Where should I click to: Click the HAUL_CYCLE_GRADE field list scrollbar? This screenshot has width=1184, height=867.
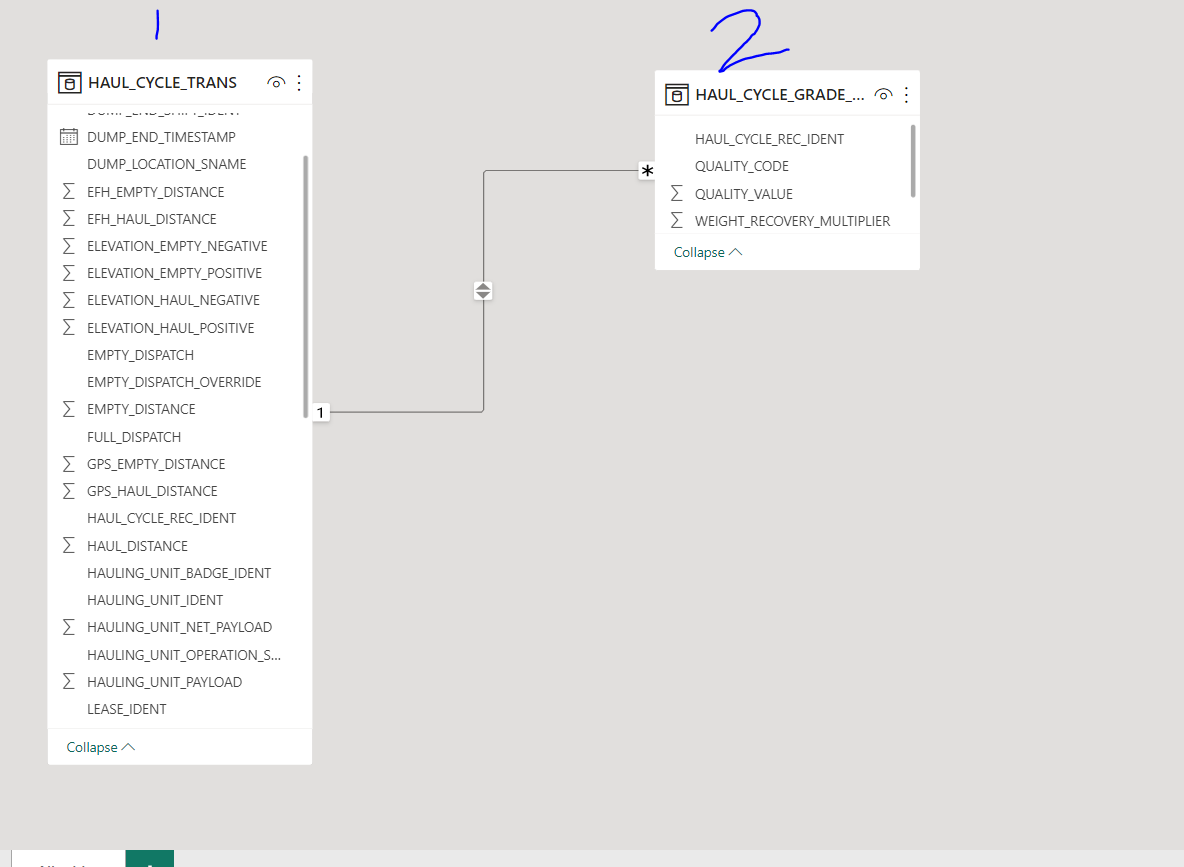913,161
